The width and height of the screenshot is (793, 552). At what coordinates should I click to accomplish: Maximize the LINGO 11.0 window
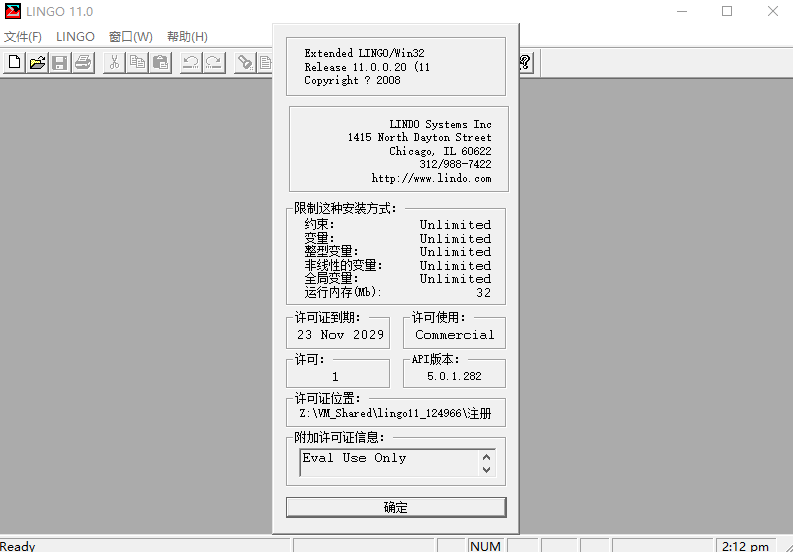click(x=727, y=11)
